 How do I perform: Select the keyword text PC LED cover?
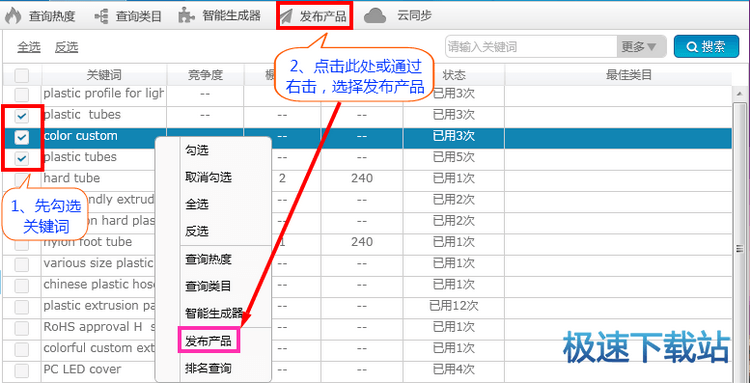click(x=82, y=369)
